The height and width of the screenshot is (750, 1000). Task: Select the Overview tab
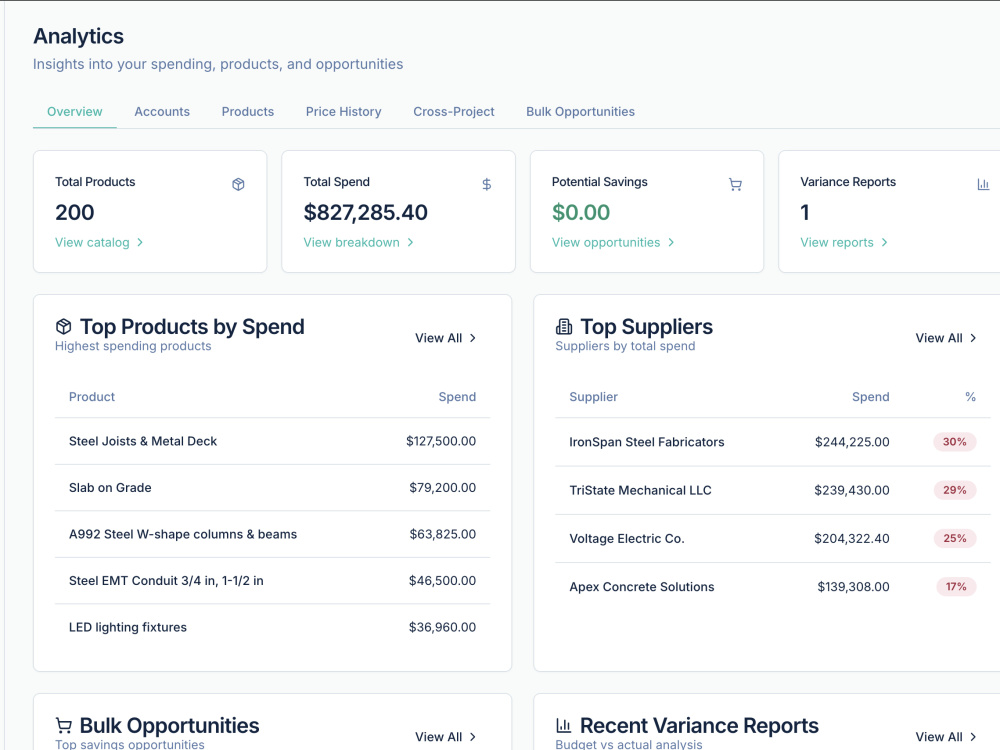pyautogui.click(x=75, y=112)
